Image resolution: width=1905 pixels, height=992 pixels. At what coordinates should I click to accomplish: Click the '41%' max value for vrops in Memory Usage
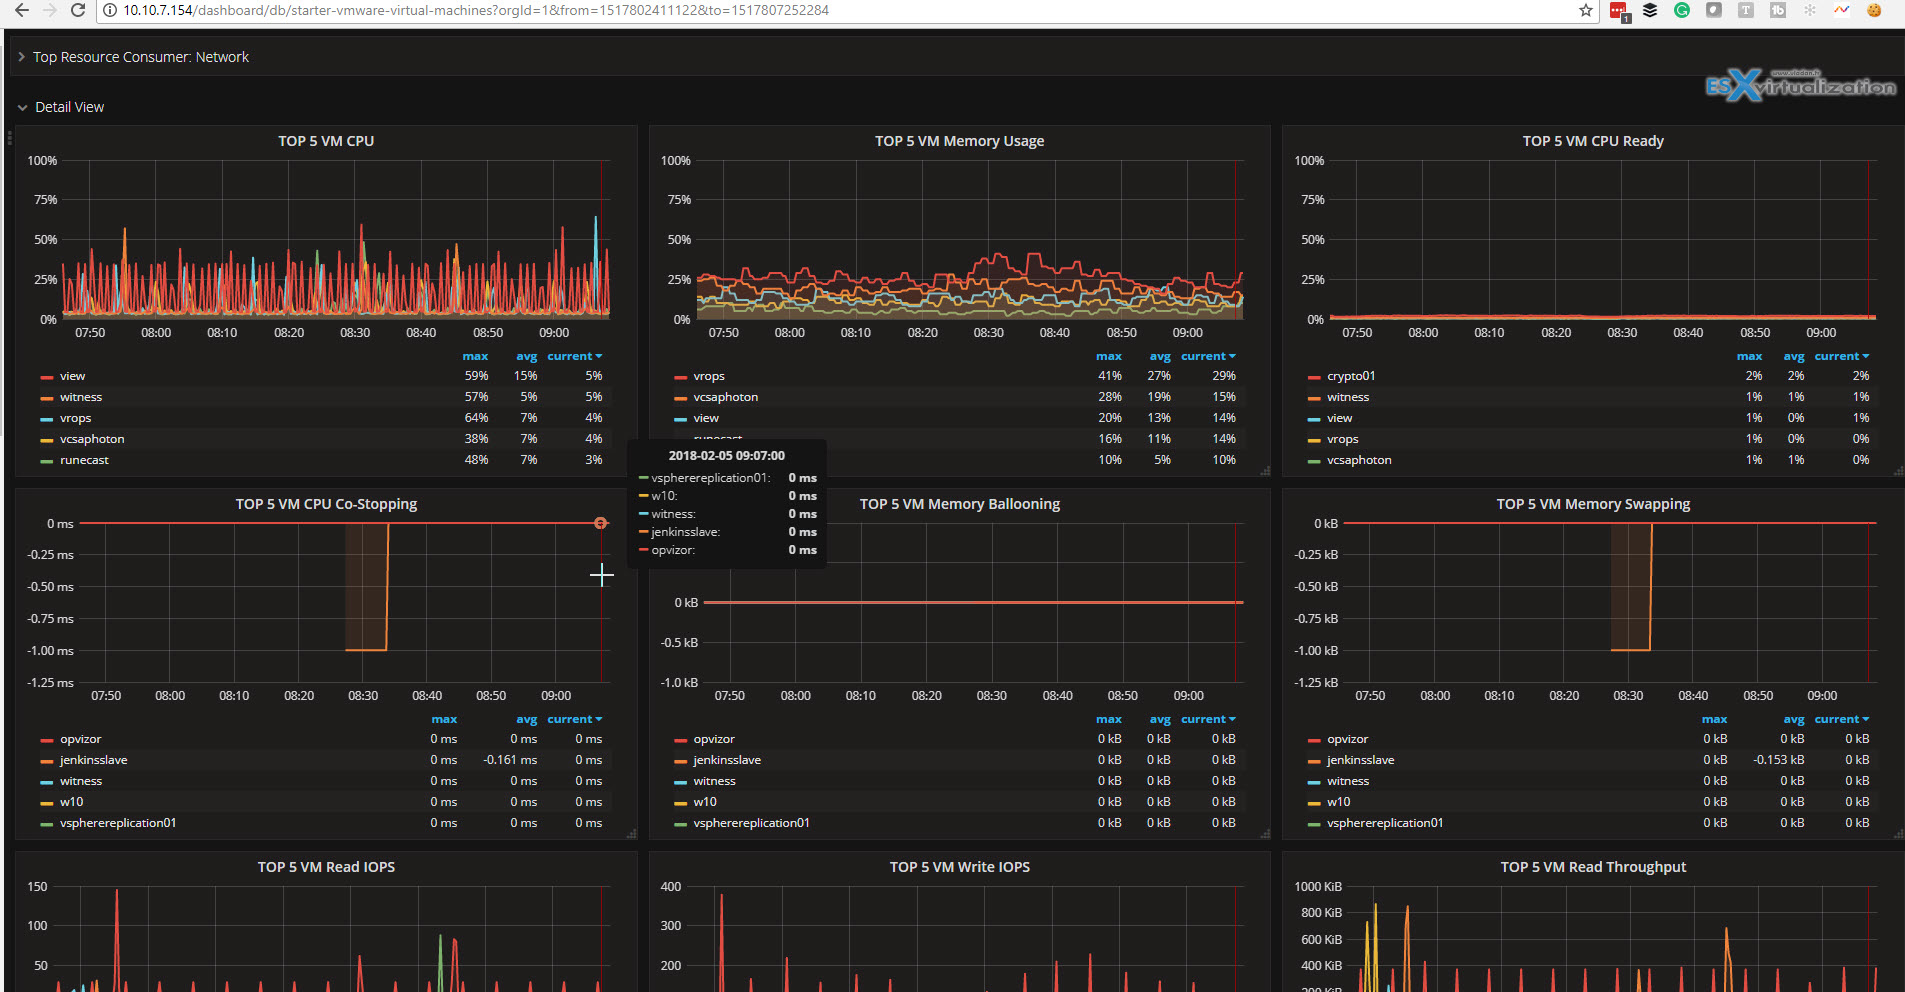point(1109,376)
